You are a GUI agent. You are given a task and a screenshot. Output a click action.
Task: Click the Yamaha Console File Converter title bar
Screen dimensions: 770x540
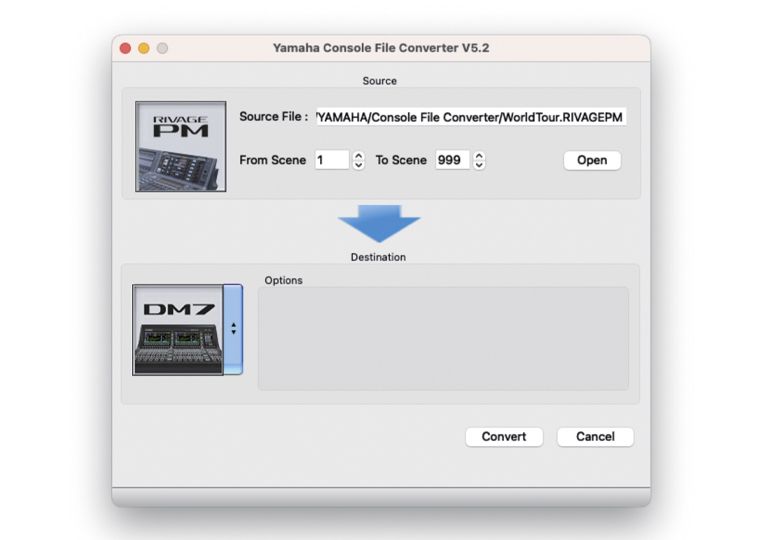381,48
